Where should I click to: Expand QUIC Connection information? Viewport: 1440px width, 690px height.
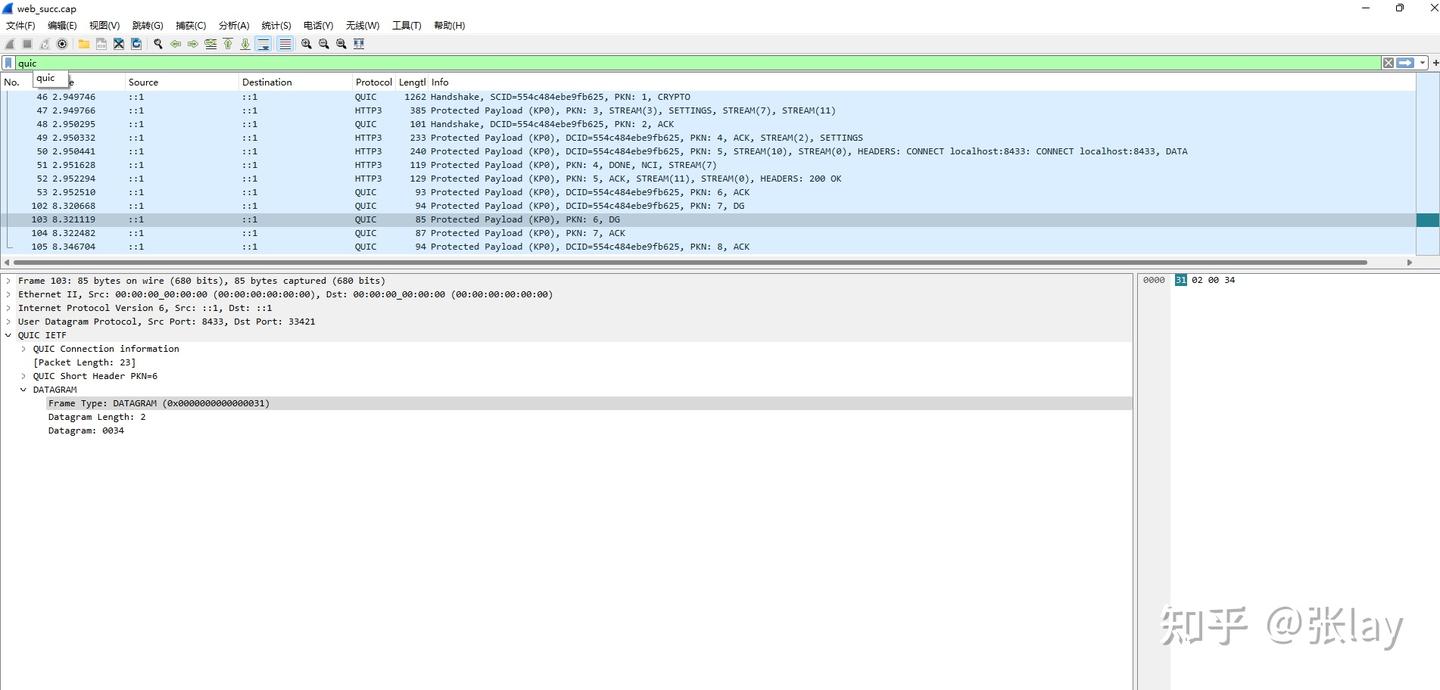23,349
